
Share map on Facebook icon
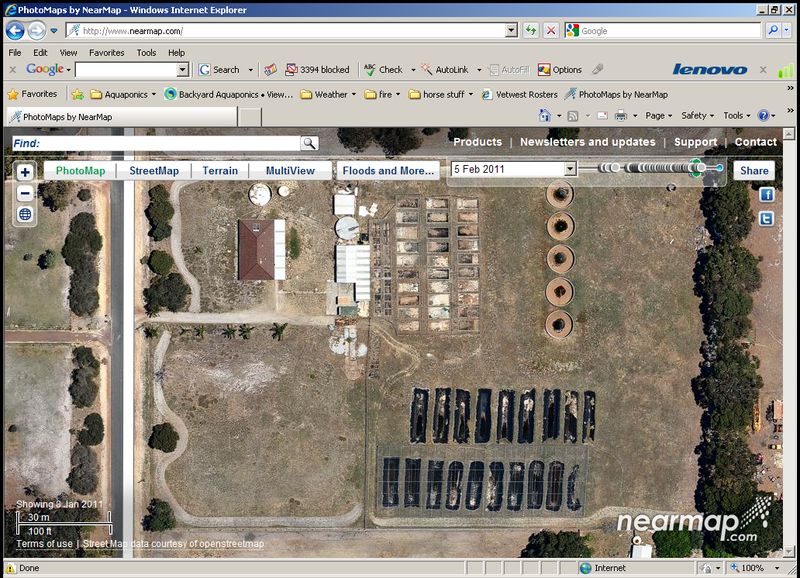click(x=767, y=195)
